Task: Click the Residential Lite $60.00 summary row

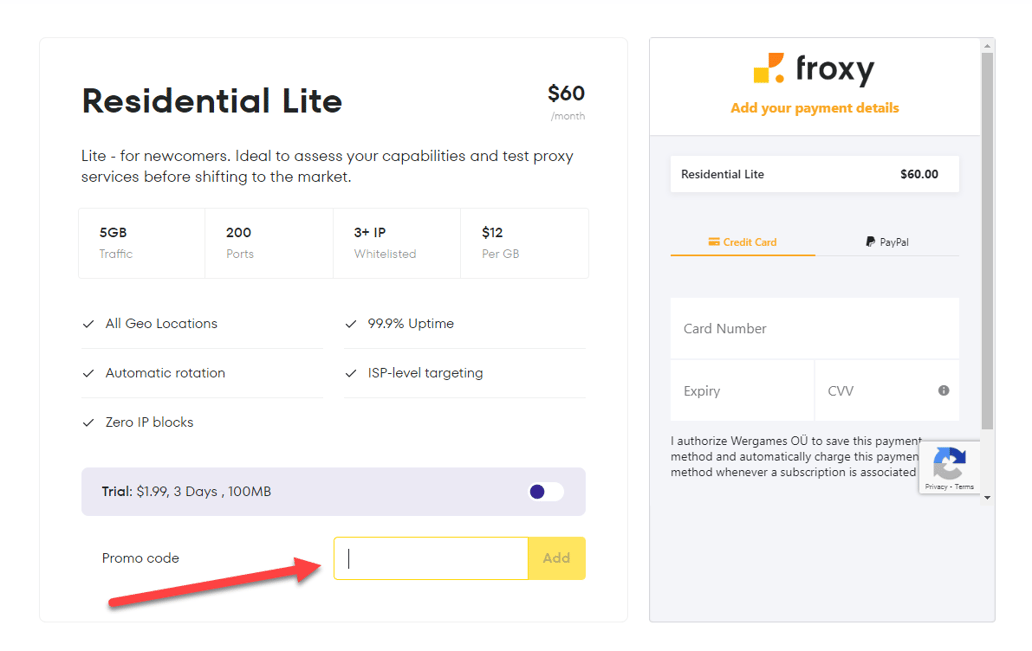Action: pyautogui.click(x=814, y=174)
